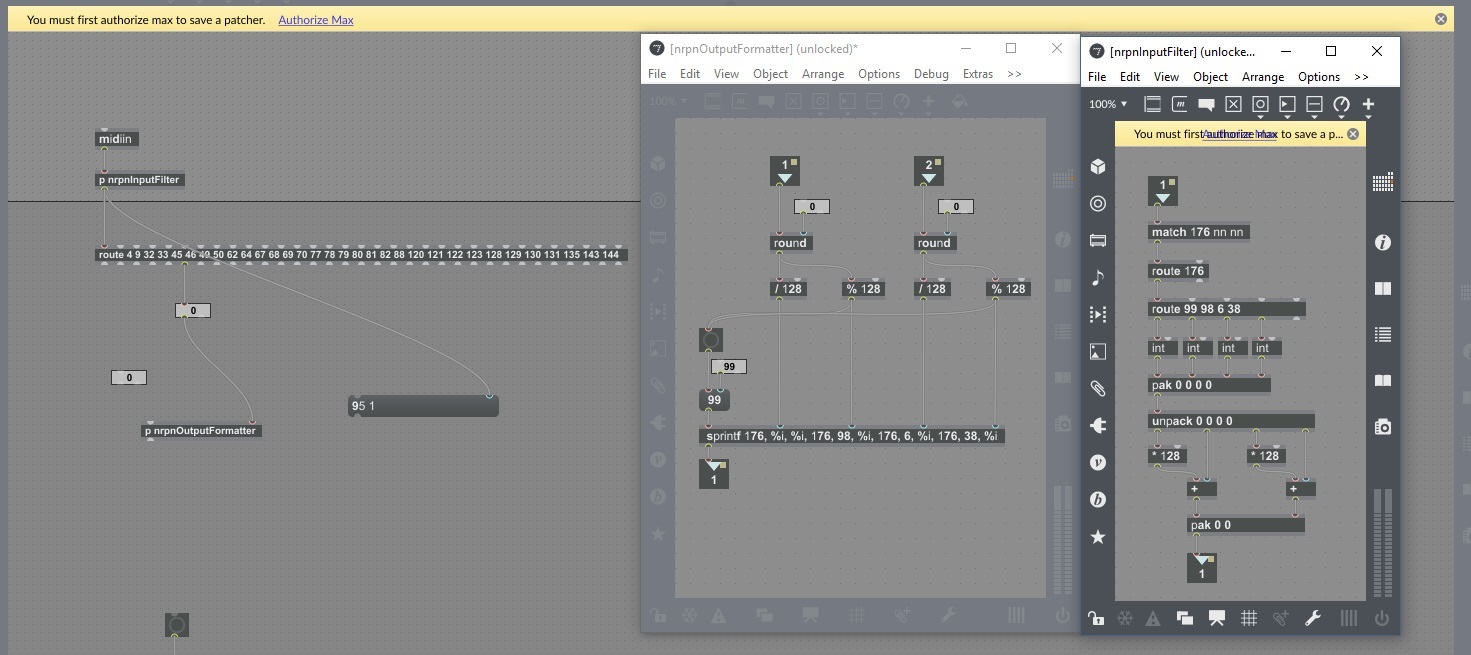The image size is (1471, 655).
Task: Dismiss the yellow banner in nrpnInputFilter
Action: (1353, 134)
